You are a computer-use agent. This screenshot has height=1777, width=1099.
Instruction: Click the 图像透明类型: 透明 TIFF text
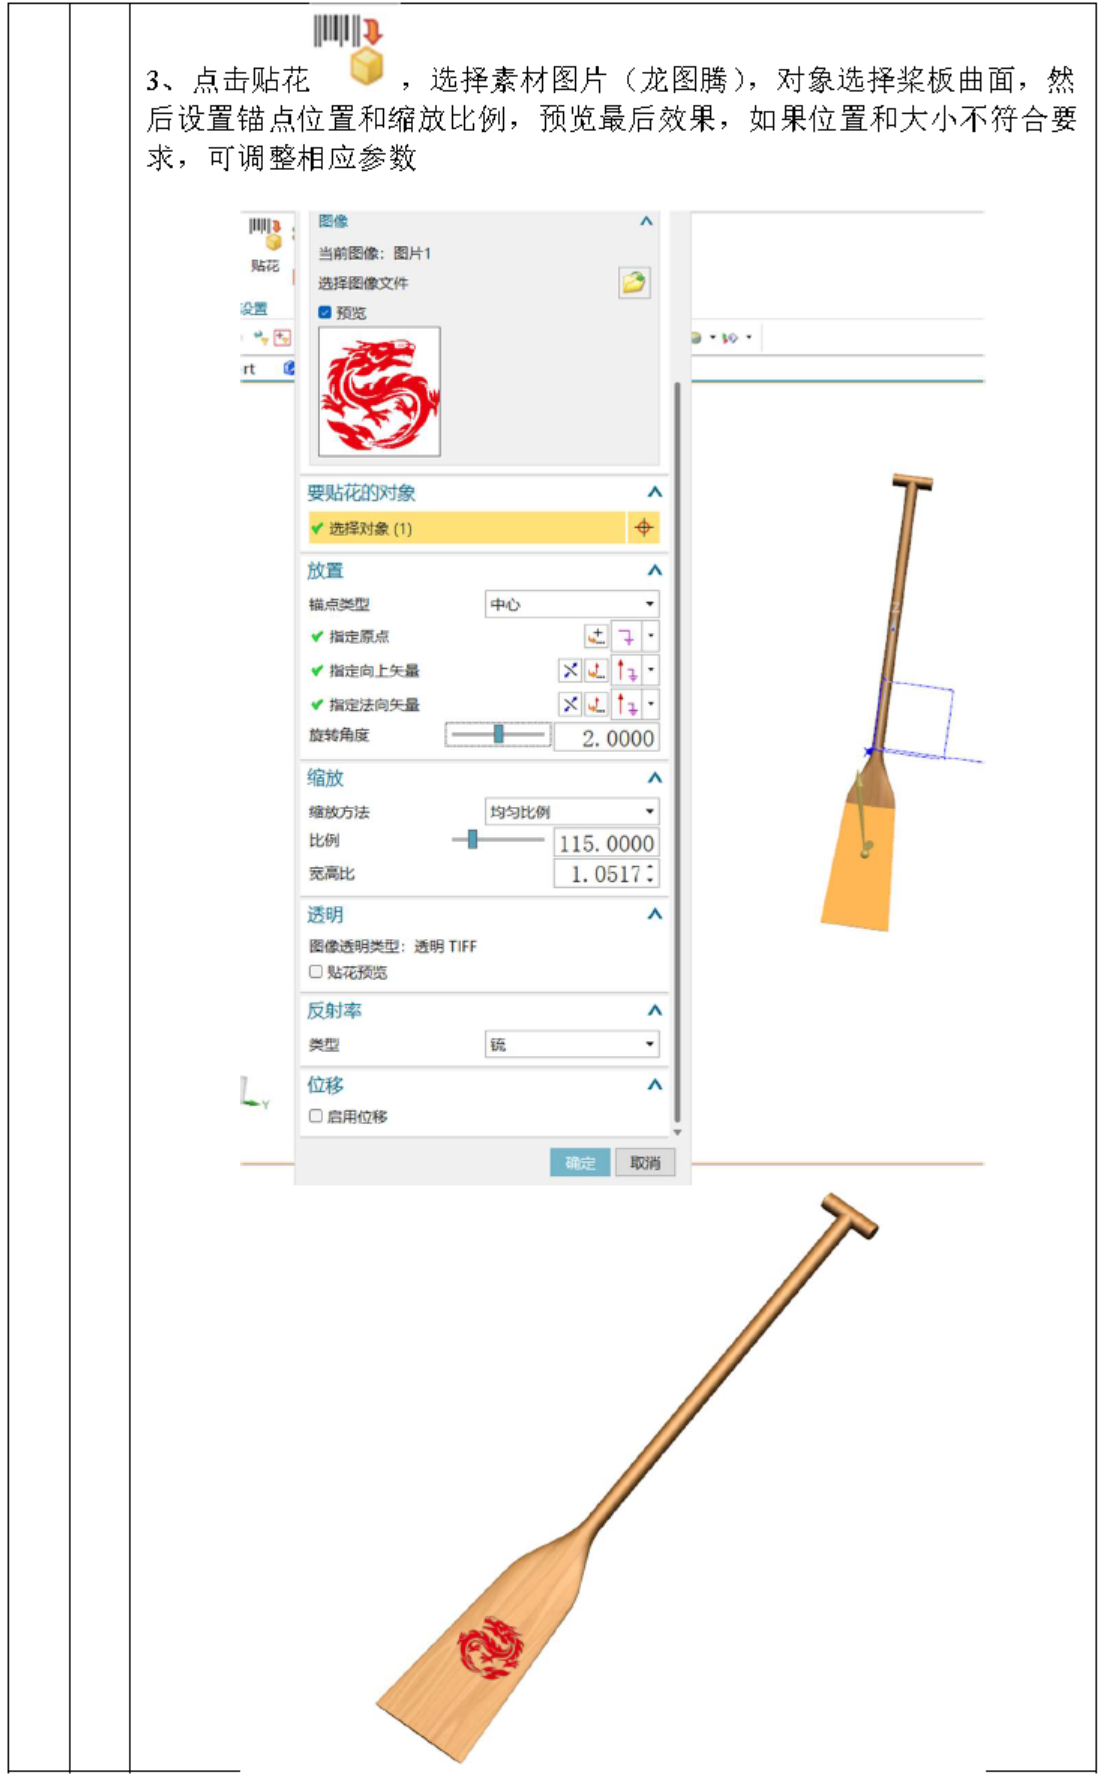(x=393, y=946)
